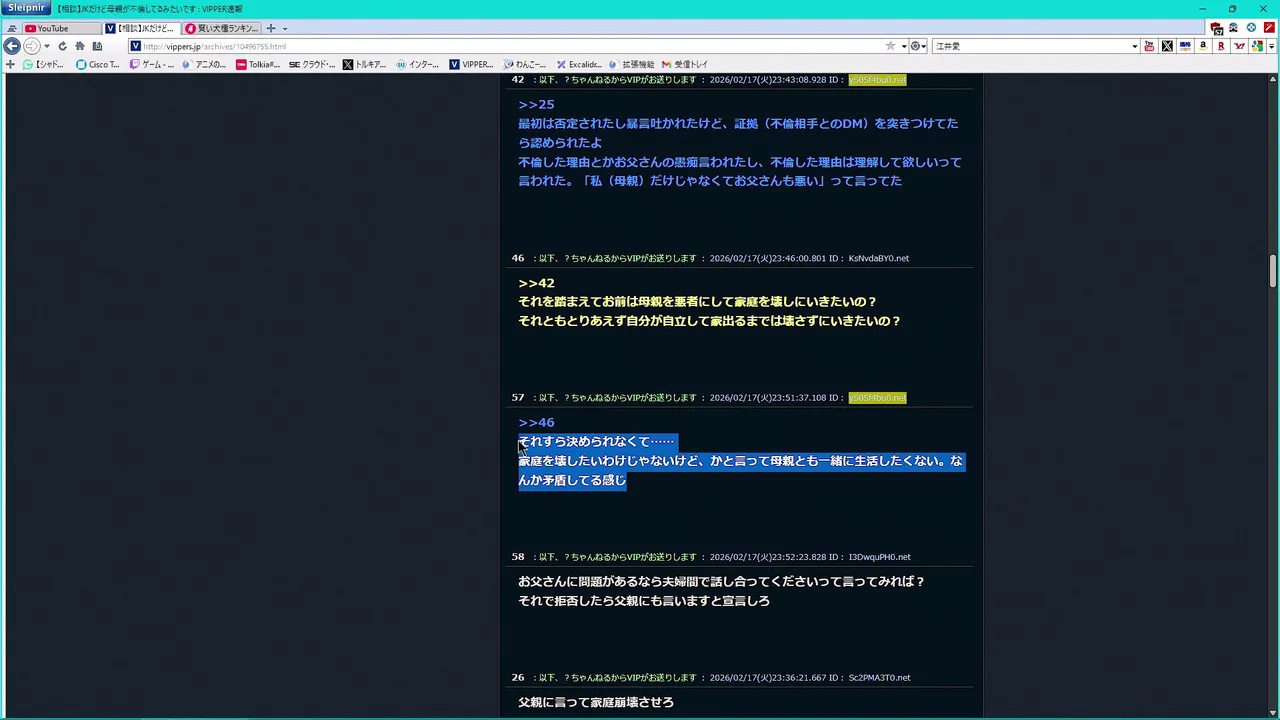Screen dimensions: 1280x720
Task: Click the page protect icon beside home
Action: click(97, 46)
